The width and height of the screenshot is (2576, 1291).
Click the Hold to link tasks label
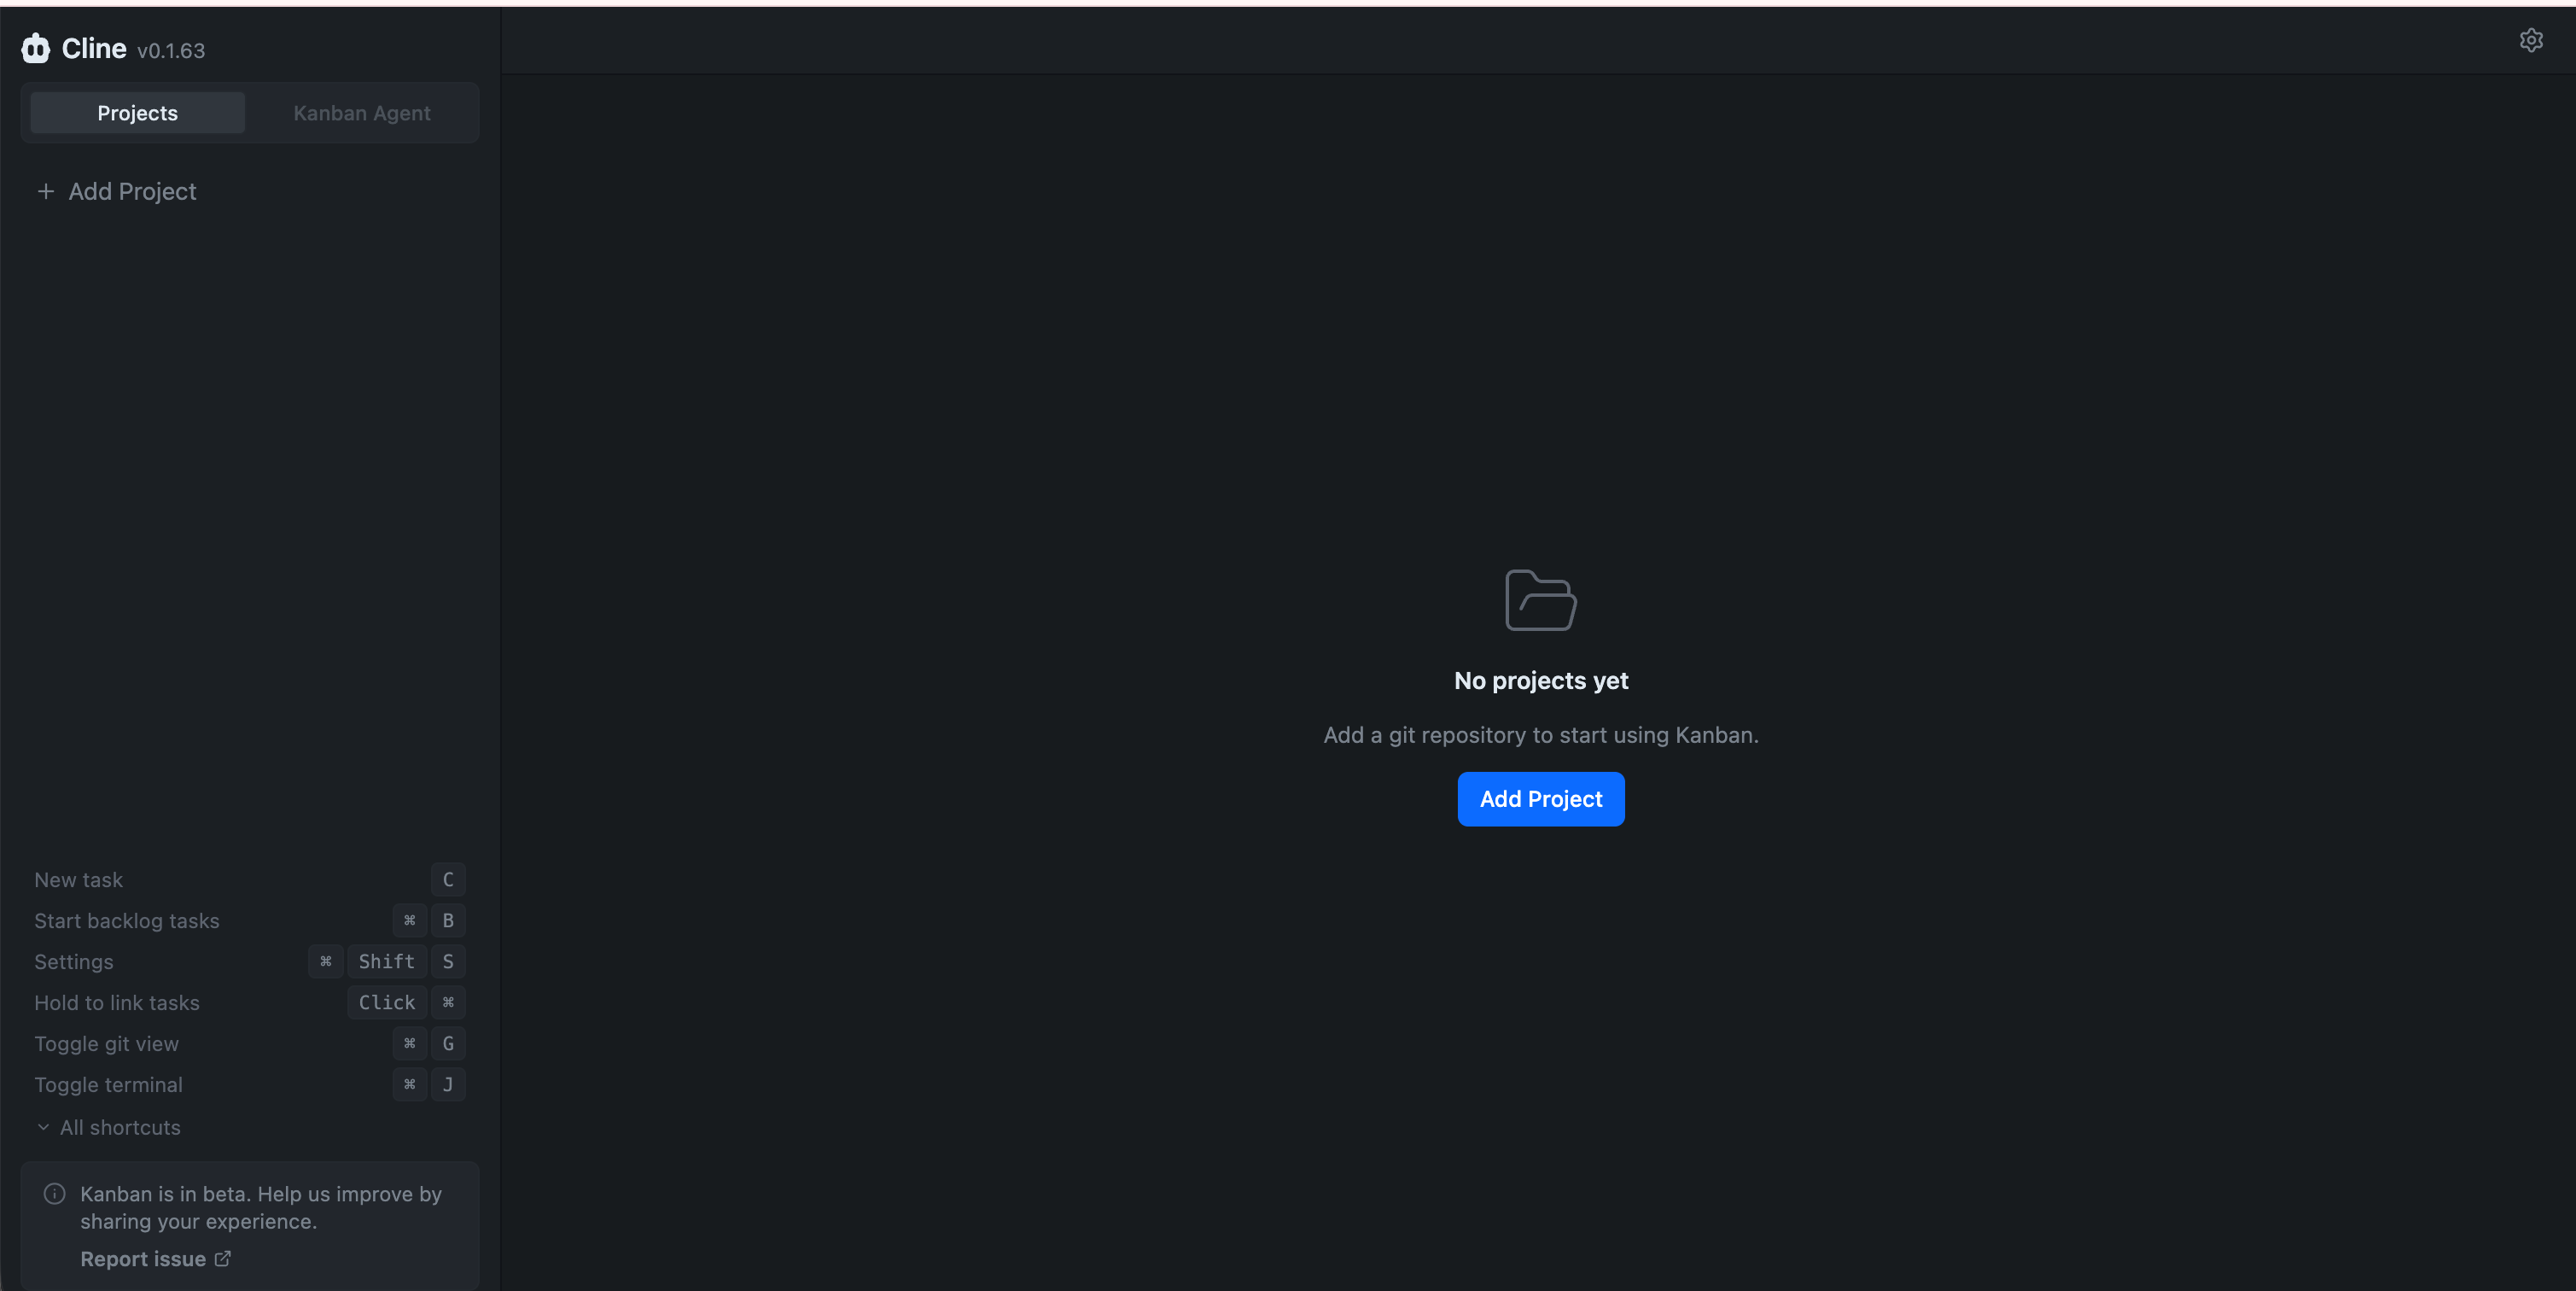(x=117, y=1002)
